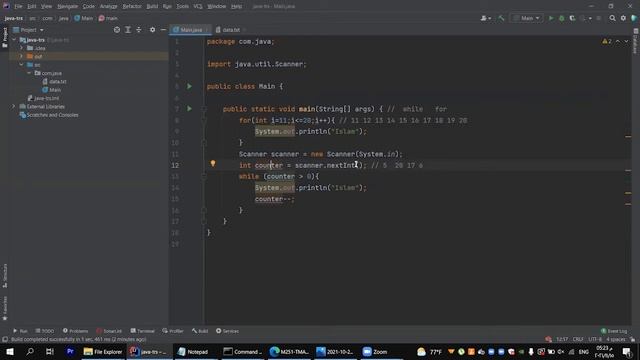
Task: Open the Terminal tool window button
Action: [142, 331]
